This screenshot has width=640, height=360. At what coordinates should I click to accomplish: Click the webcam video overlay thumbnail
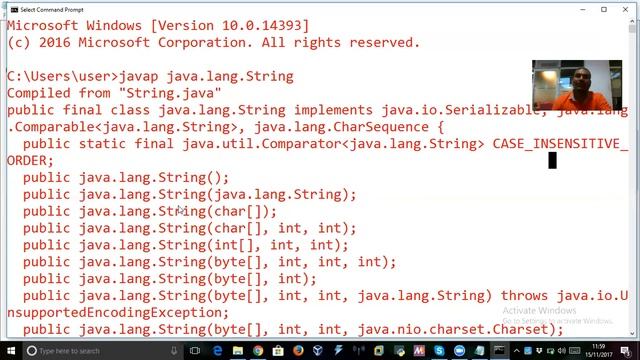577,85
